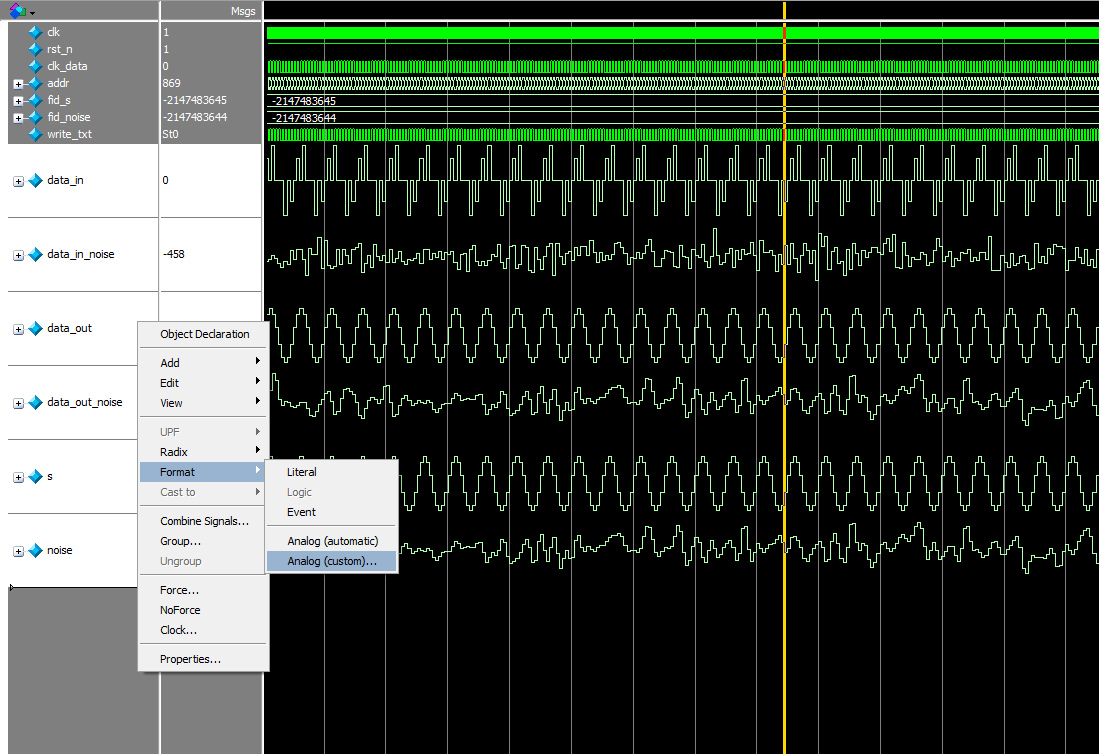Click the data_in signal diamond icon
This screenshot has width=1099, height=754.
point(35,181)
